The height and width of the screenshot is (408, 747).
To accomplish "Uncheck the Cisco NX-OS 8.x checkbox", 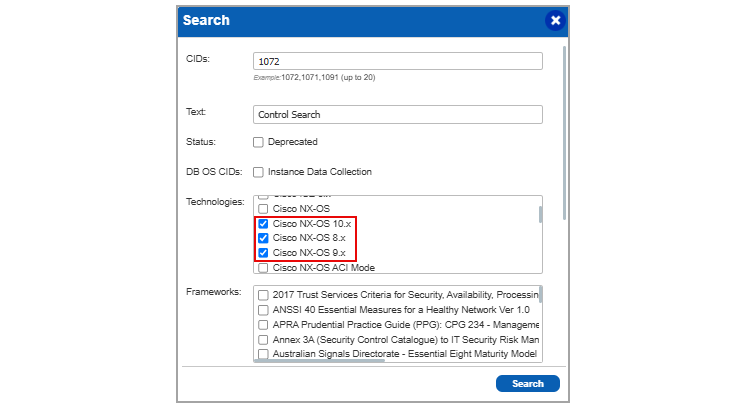I will pyautogui.click(x=263, y=238).
